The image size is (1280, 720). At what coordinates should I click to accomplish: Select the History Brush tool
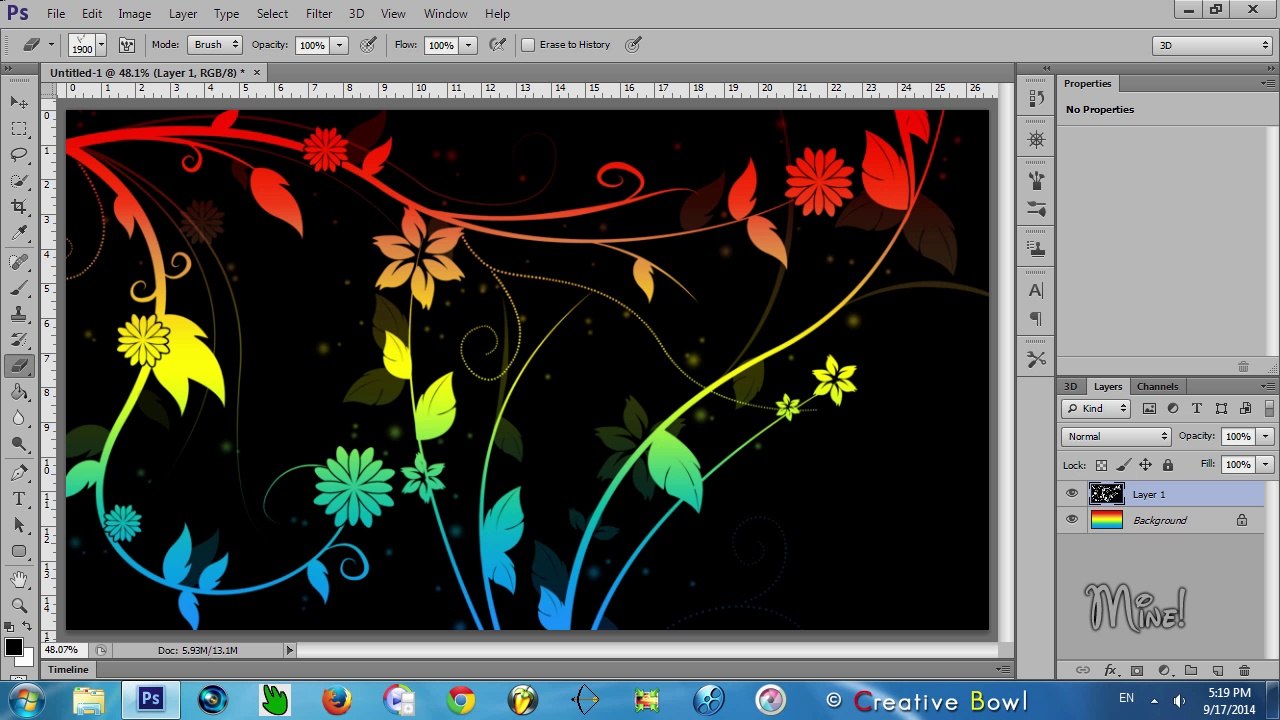click(x=19, y=340)
